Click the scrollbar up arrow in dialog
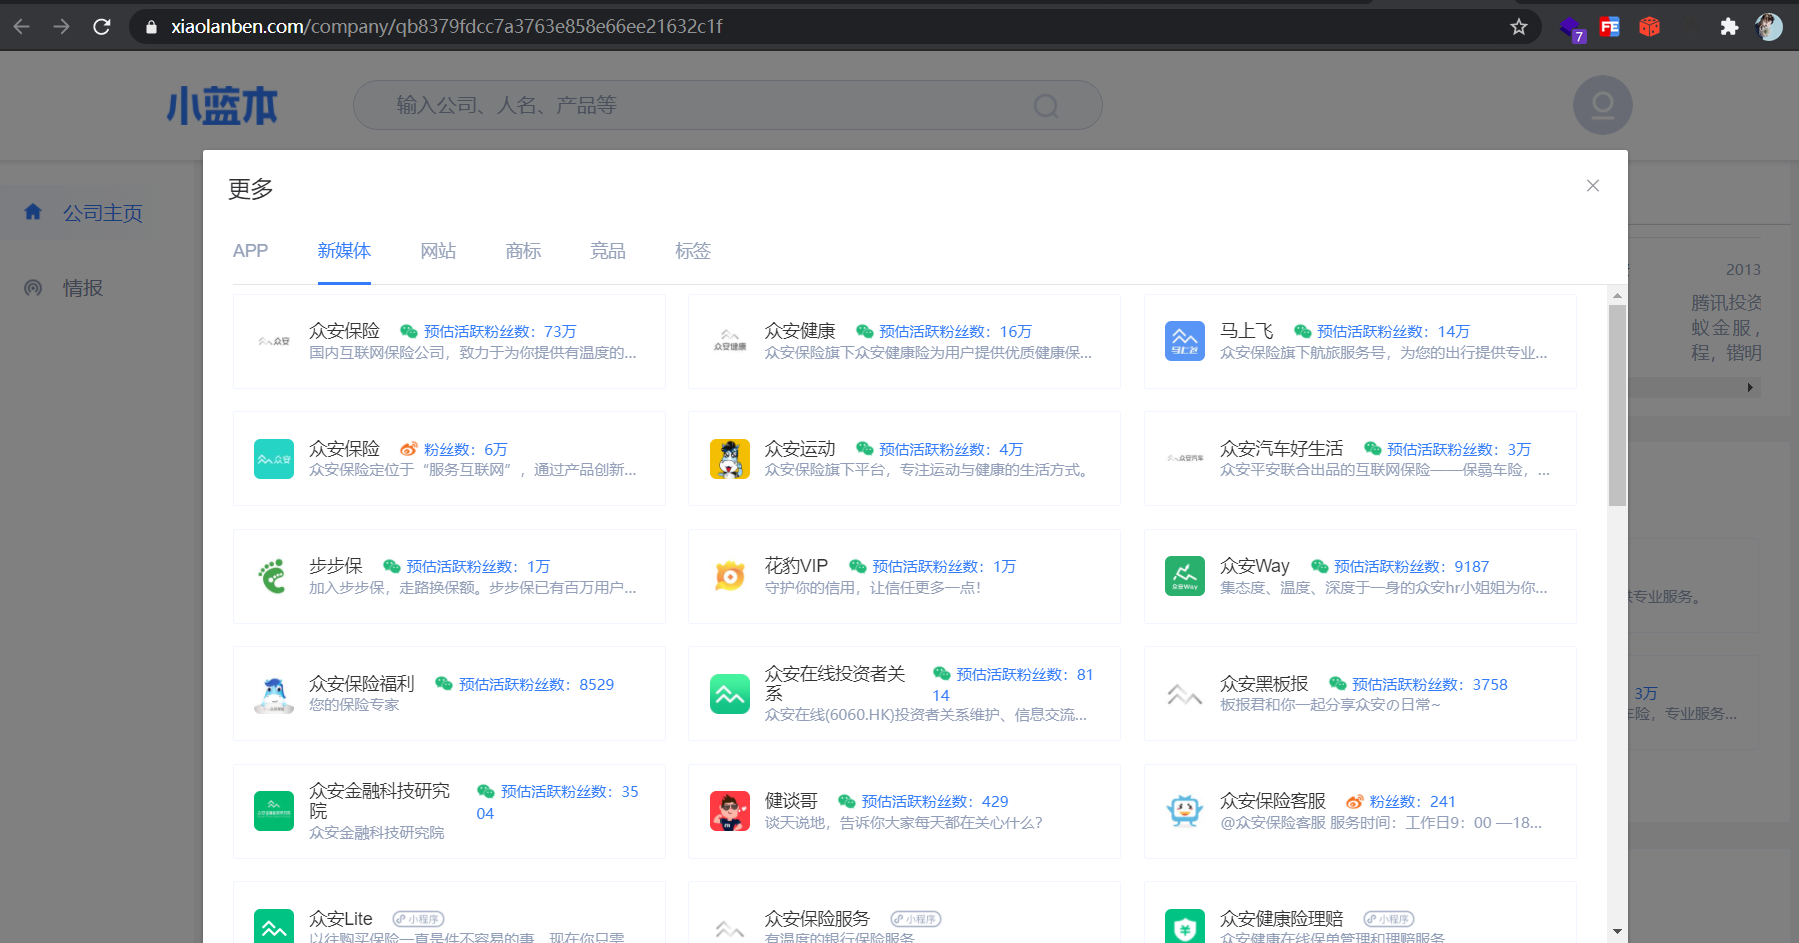 pyautogui.click(x=1617, y=295)
